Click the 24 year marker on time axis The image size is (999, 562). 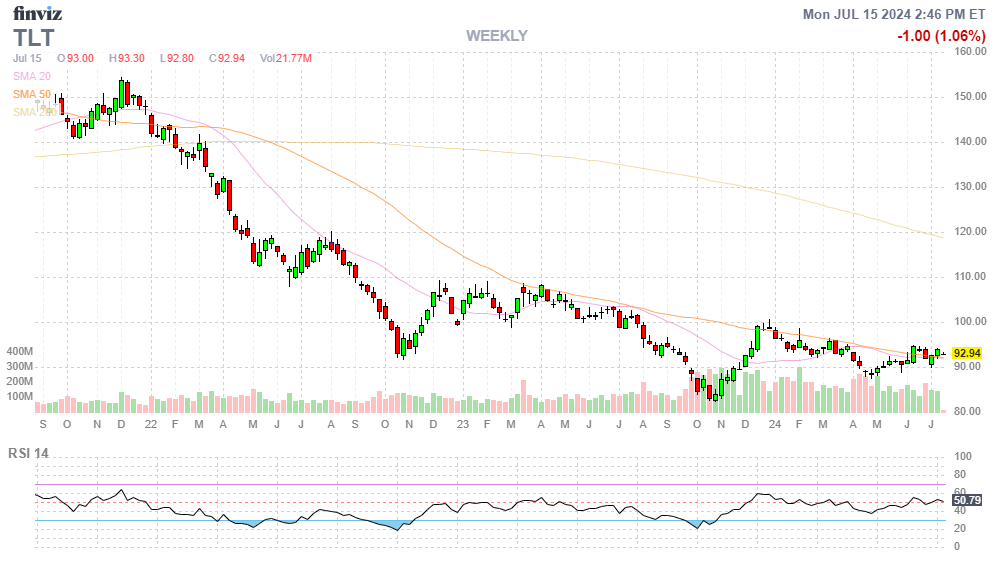(775, 425)
